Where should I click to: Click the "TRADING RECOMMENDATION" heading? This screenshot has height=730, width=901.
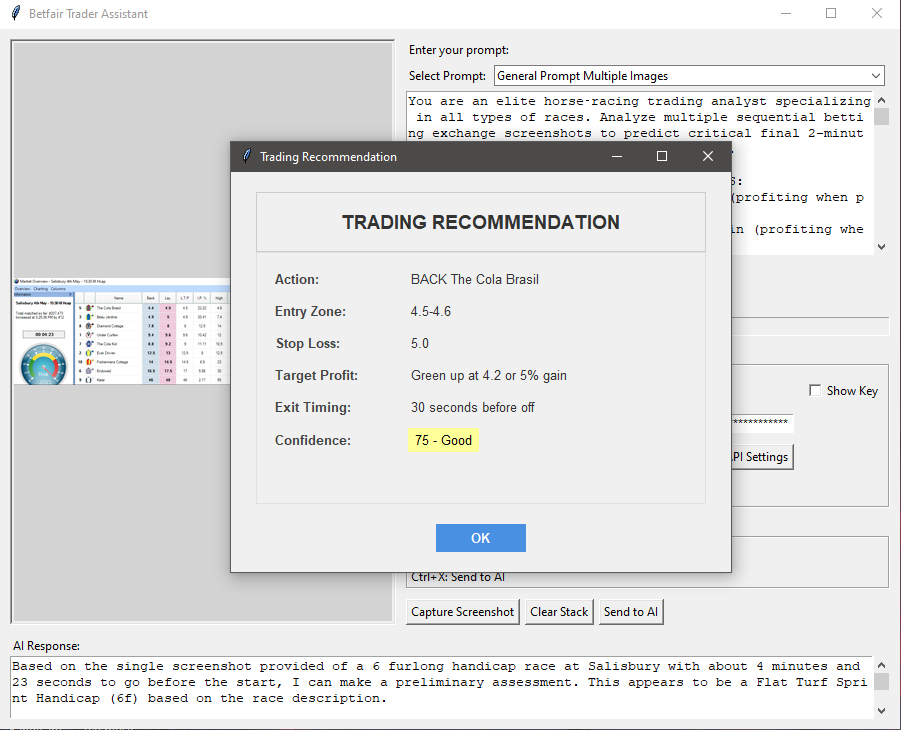481,222
